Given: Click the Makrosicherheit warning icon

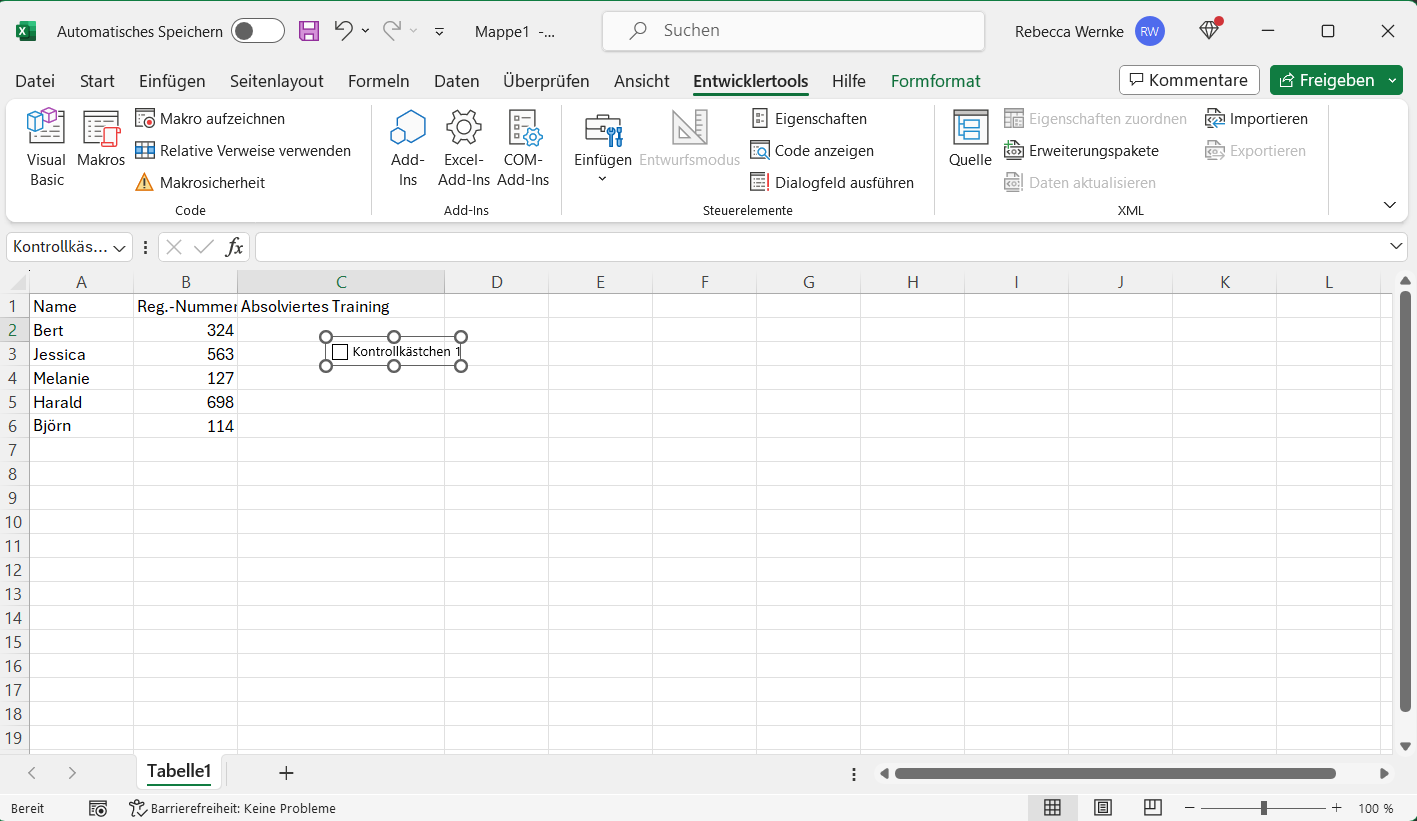Looking at the screenshot, I should (145, 183).
